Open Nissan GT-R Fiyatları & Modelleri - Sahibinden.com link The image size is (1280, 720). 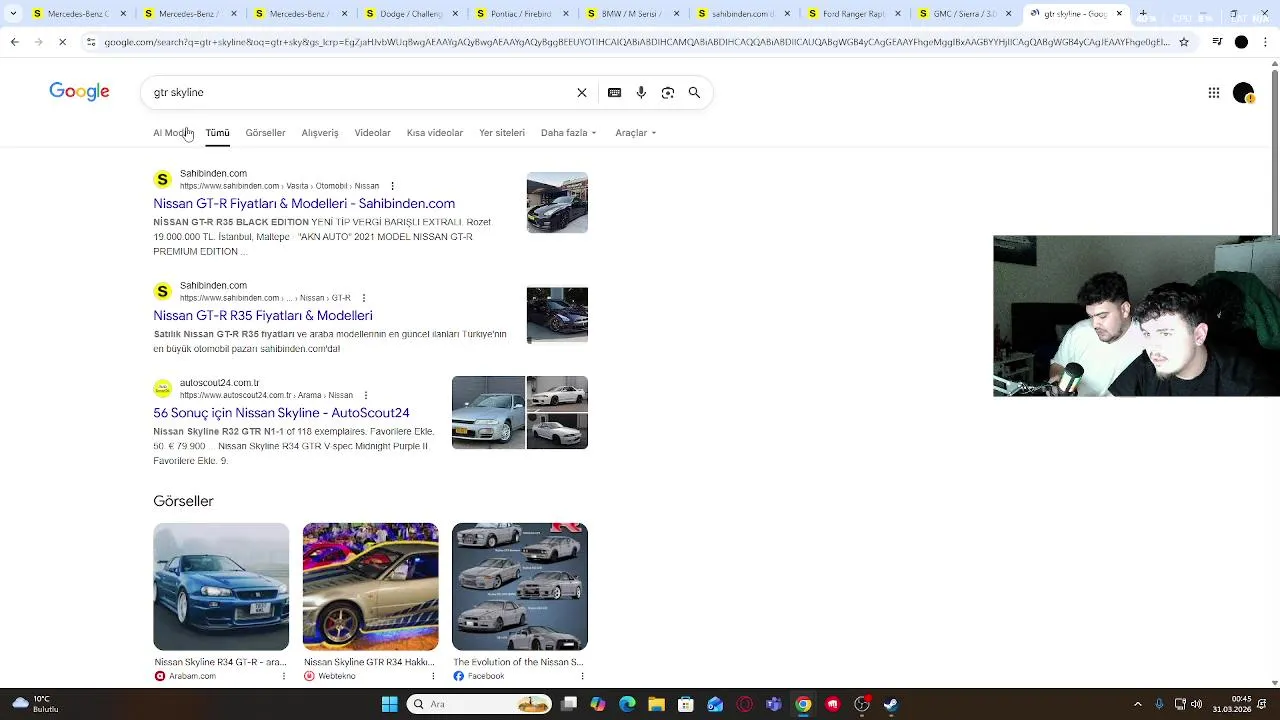(x=304, y=203)
